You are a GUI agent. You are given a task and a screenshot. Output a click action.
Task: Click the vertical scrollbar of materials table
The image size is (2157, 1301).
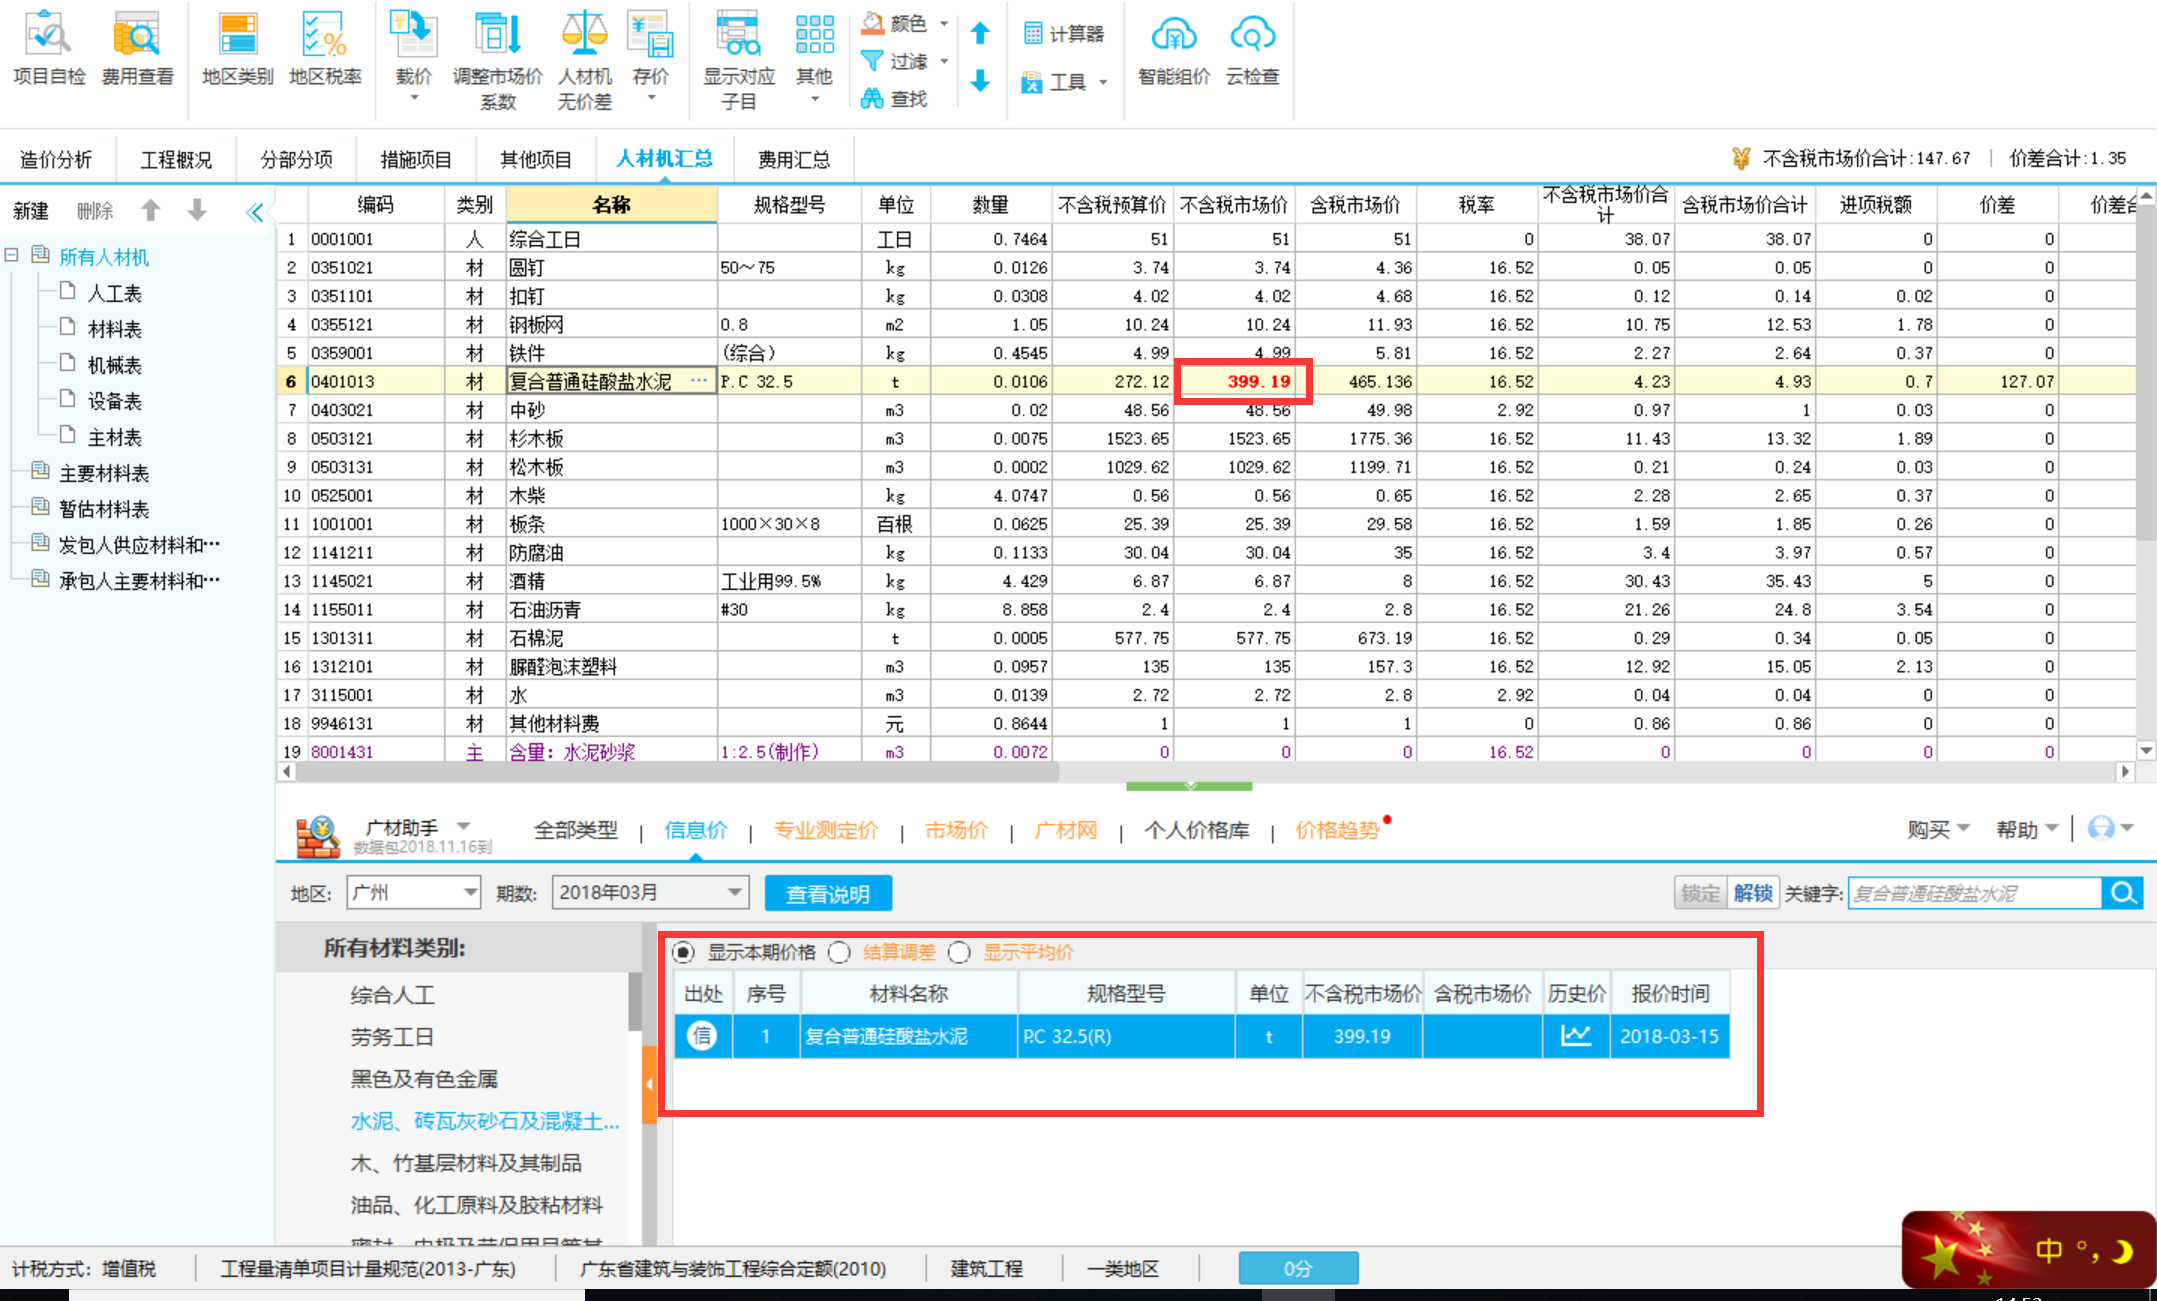pyautogui.click(x=2146, y=372)
